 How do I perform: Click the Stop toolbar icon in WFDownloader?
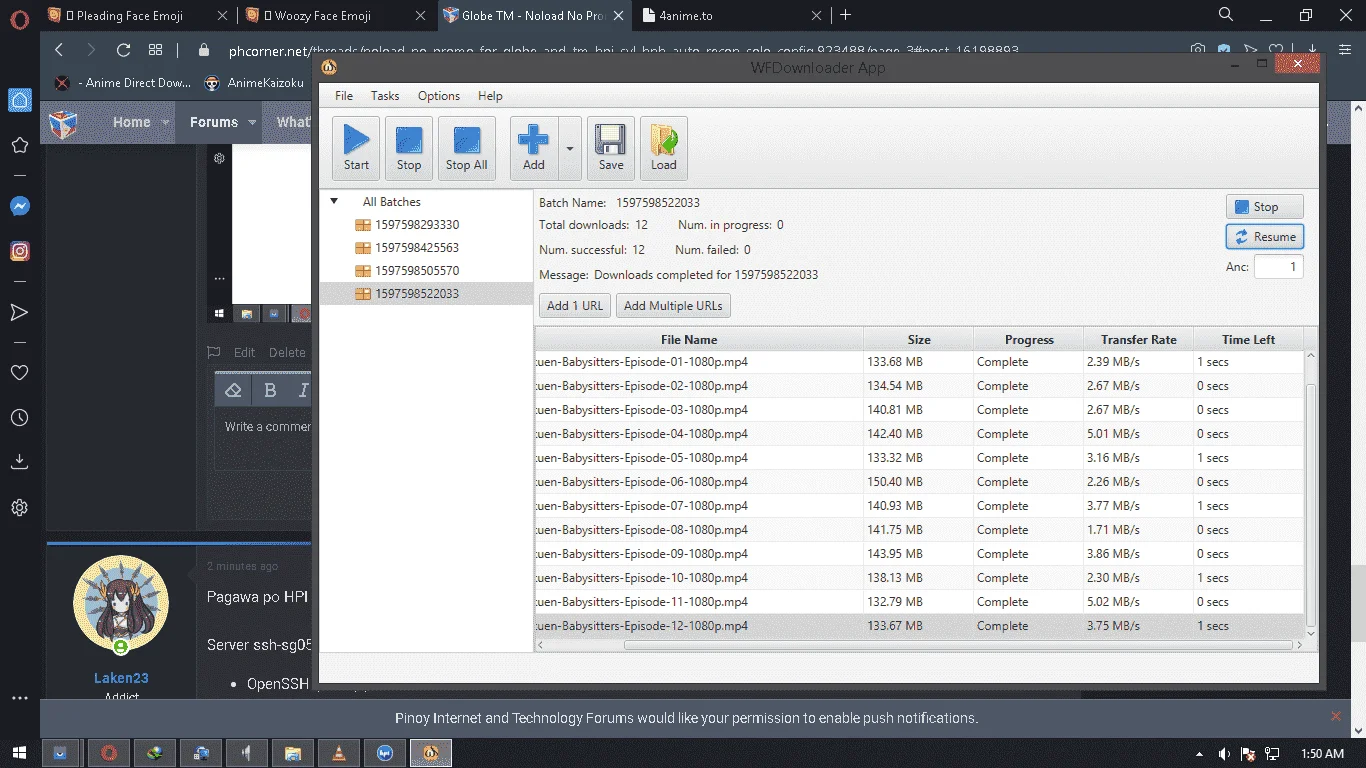[409, 148]
